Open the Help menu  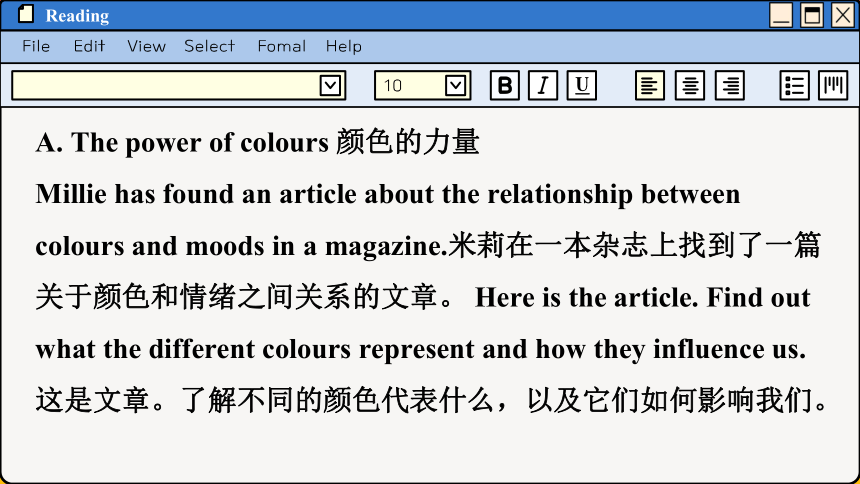(344, 46)
